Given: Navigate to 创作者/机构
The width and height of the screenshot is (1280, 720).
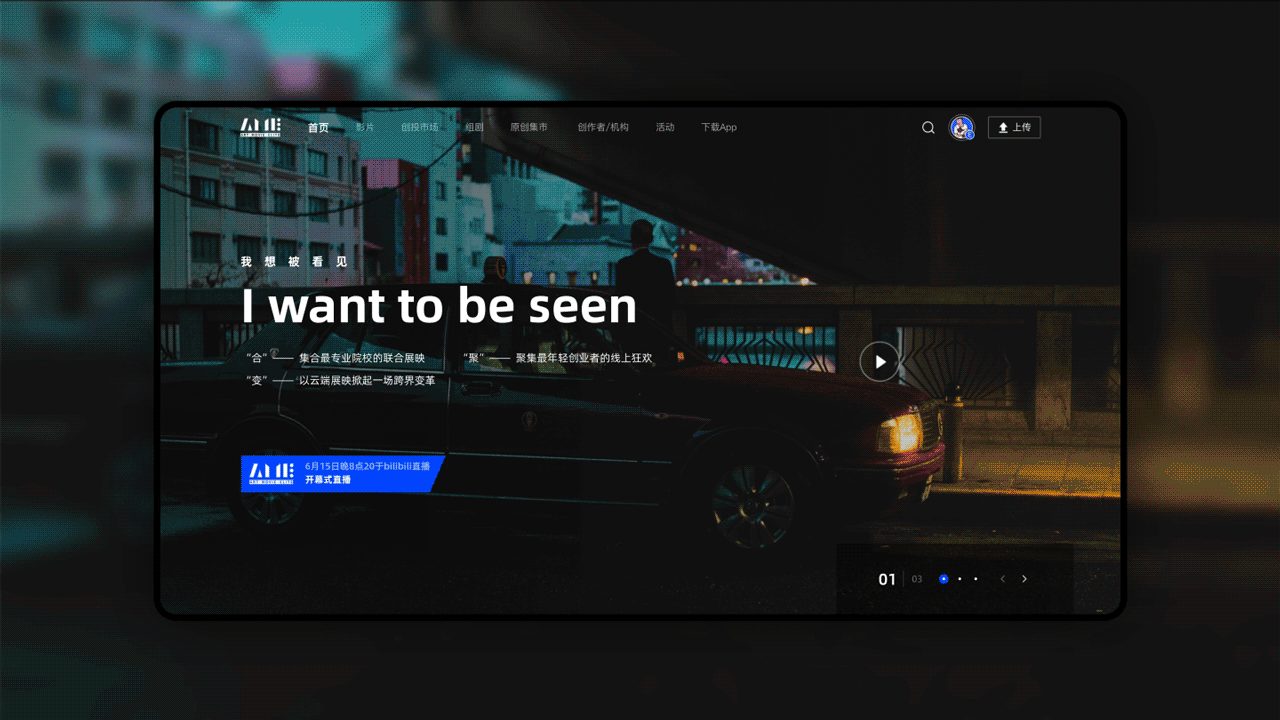Looking at the screenshot, I should click(x=603, y=127).
